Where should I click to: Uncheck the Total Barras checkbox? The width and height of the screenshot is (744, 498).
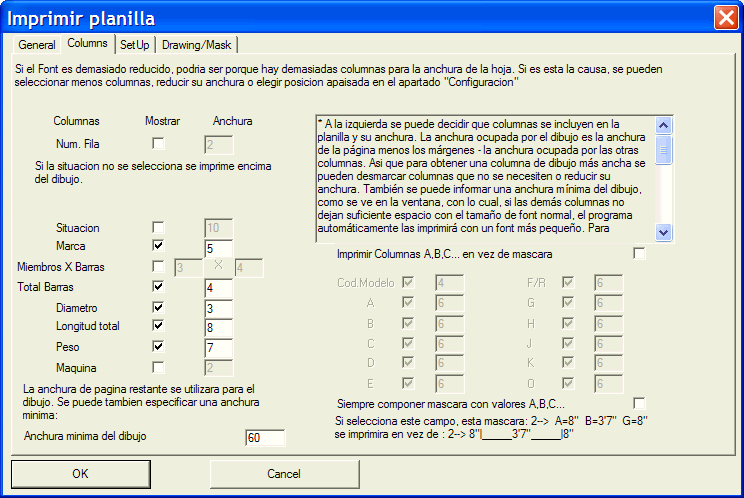pos(158,287)
